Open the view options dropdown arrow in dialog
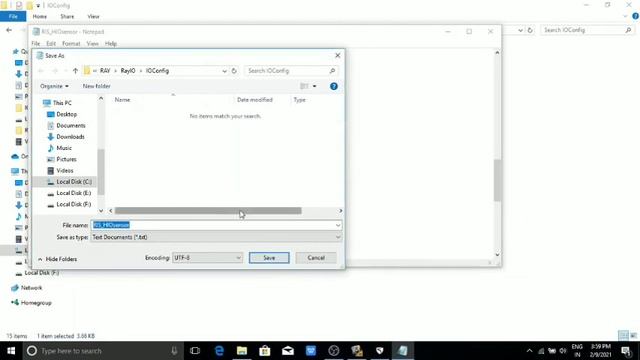Screen dimensions: 640x360 [x=314, y=86]
